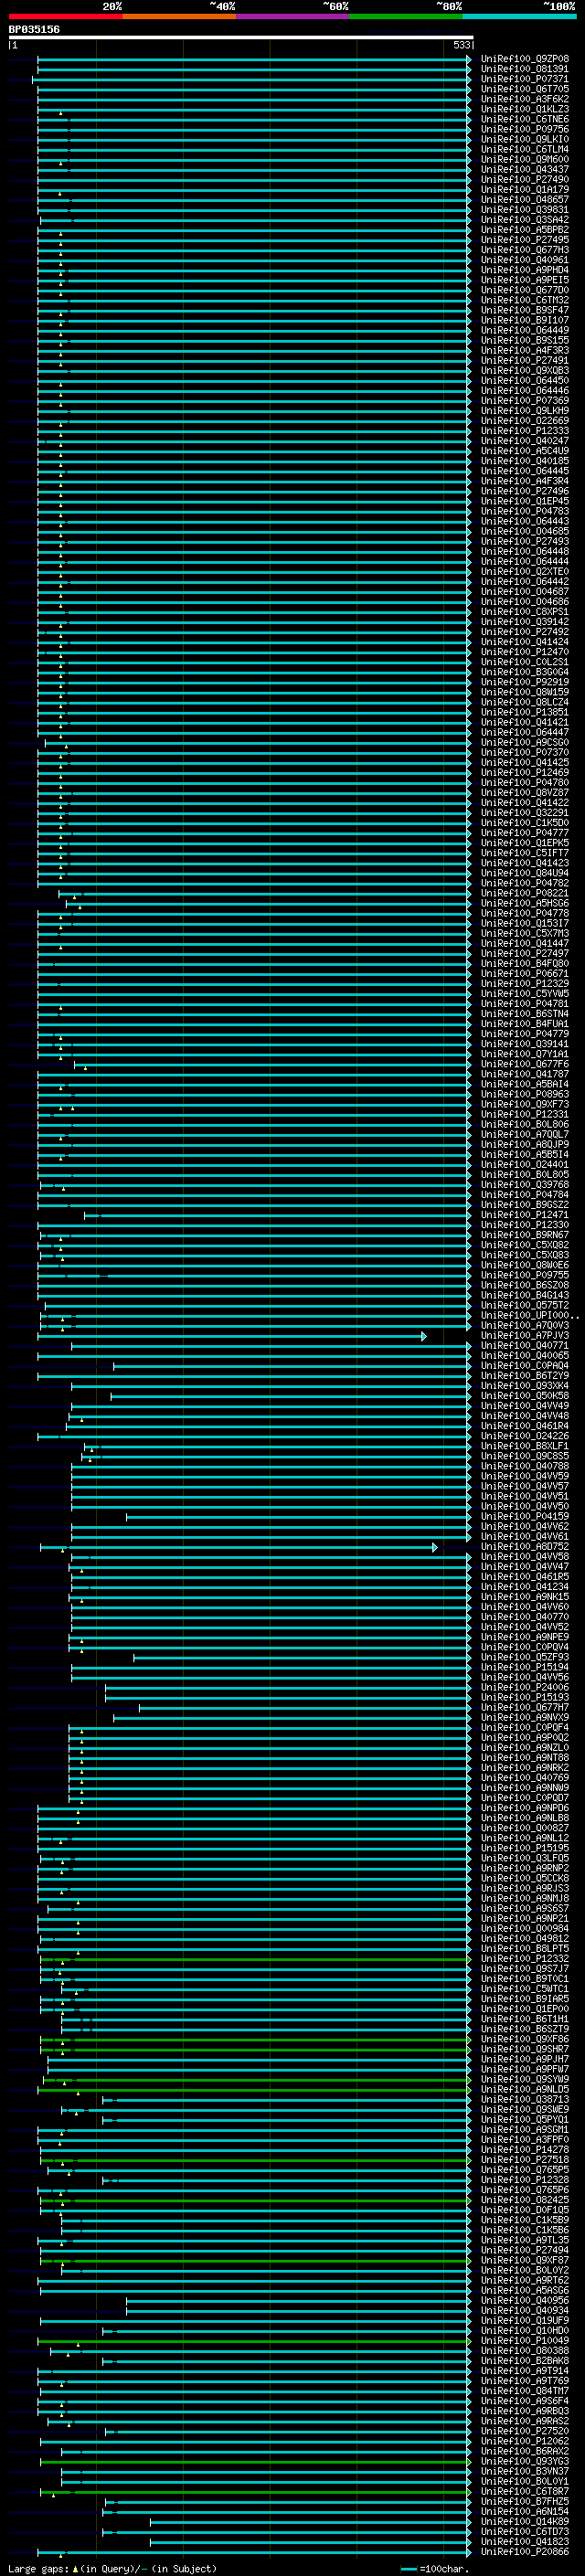Select hit UniRef100_Q6T705
Screen dimensions: 585x2576
pyautogui.click(x=525, y=89)
